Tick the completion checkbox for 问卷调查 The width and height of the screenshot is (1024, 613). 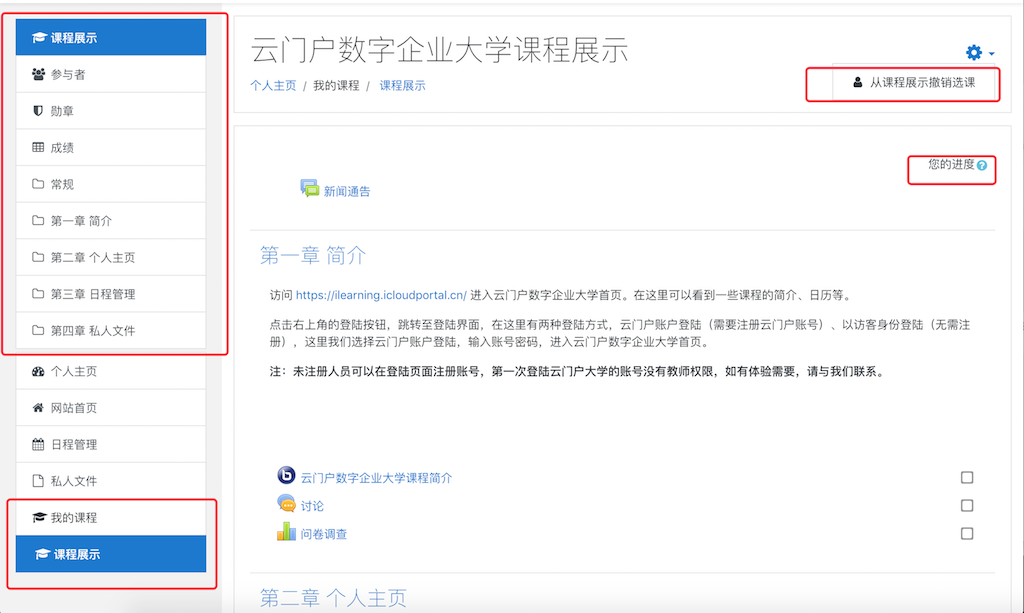tap(967, 534)
